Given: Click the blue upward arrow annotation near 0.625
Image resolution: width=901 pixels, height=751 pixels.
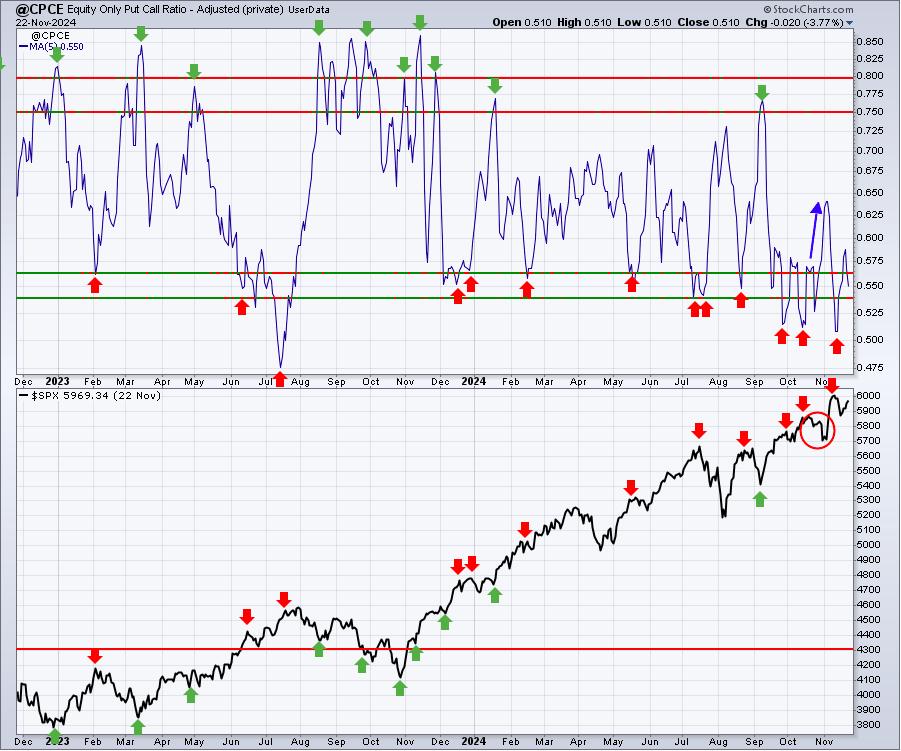Looking at the screenshot, I should pyautogui.click(x=815, y=230).
